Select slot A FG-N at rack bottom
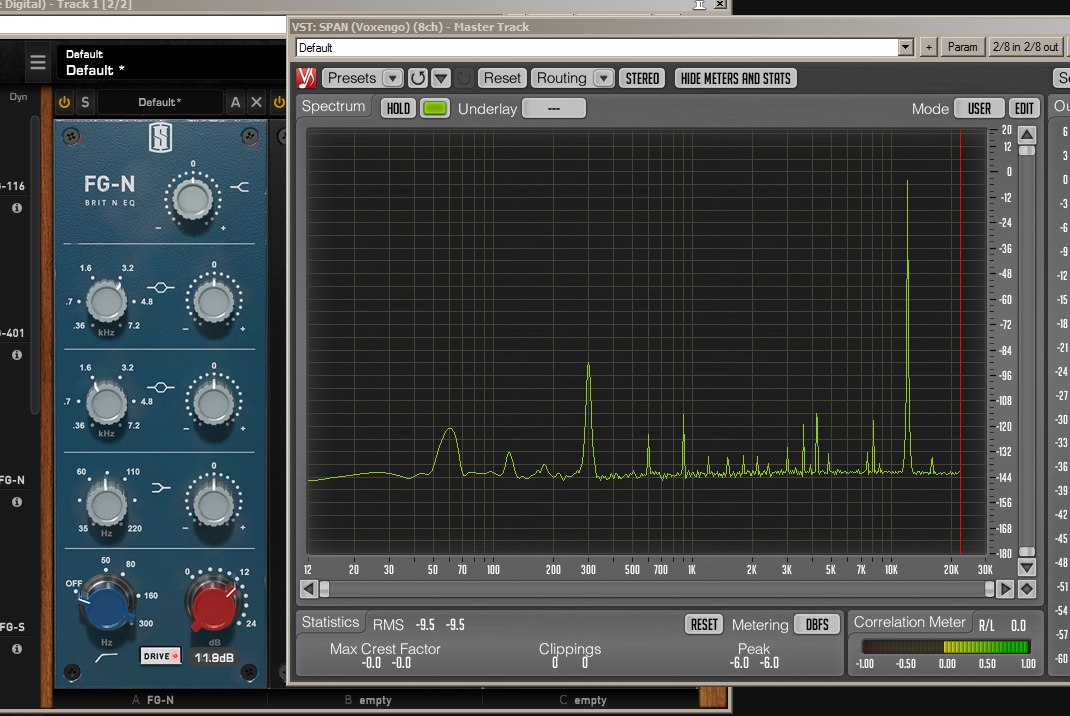This screenshot has width=1070, height=716. point(153,700)
